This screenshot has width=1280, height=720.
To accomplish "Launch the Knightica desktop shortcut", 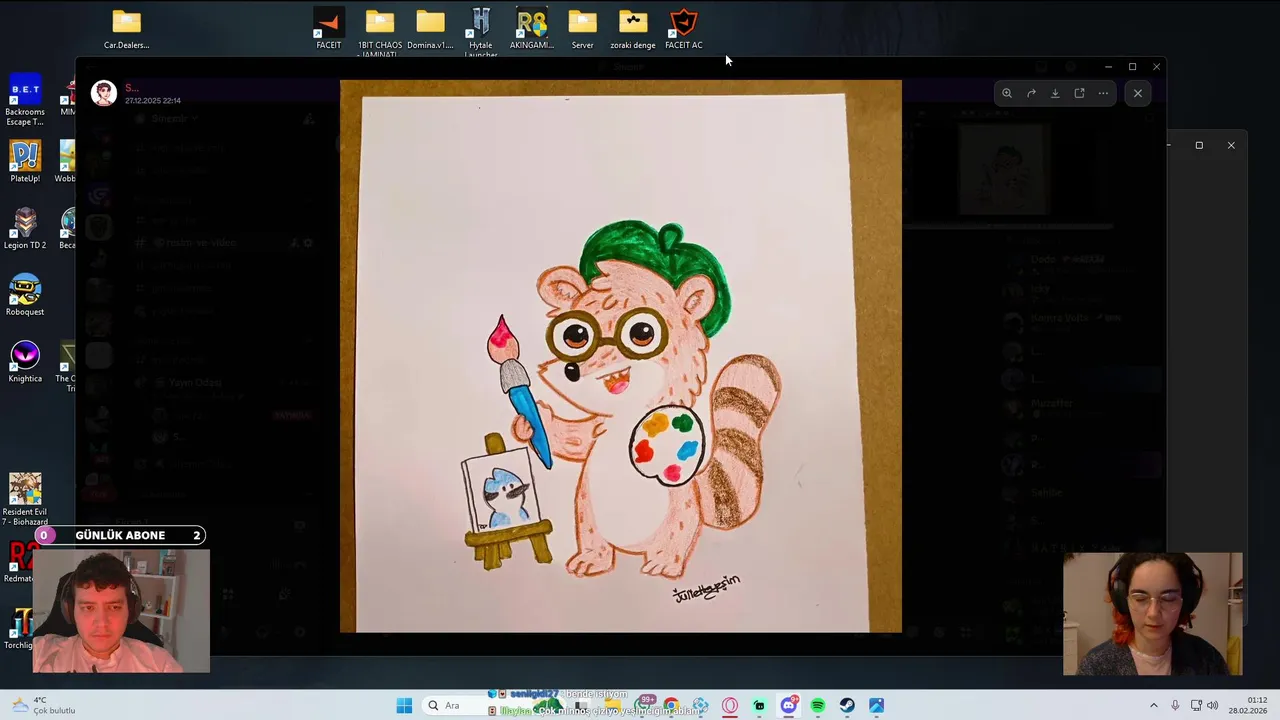I will pos(25,362).
